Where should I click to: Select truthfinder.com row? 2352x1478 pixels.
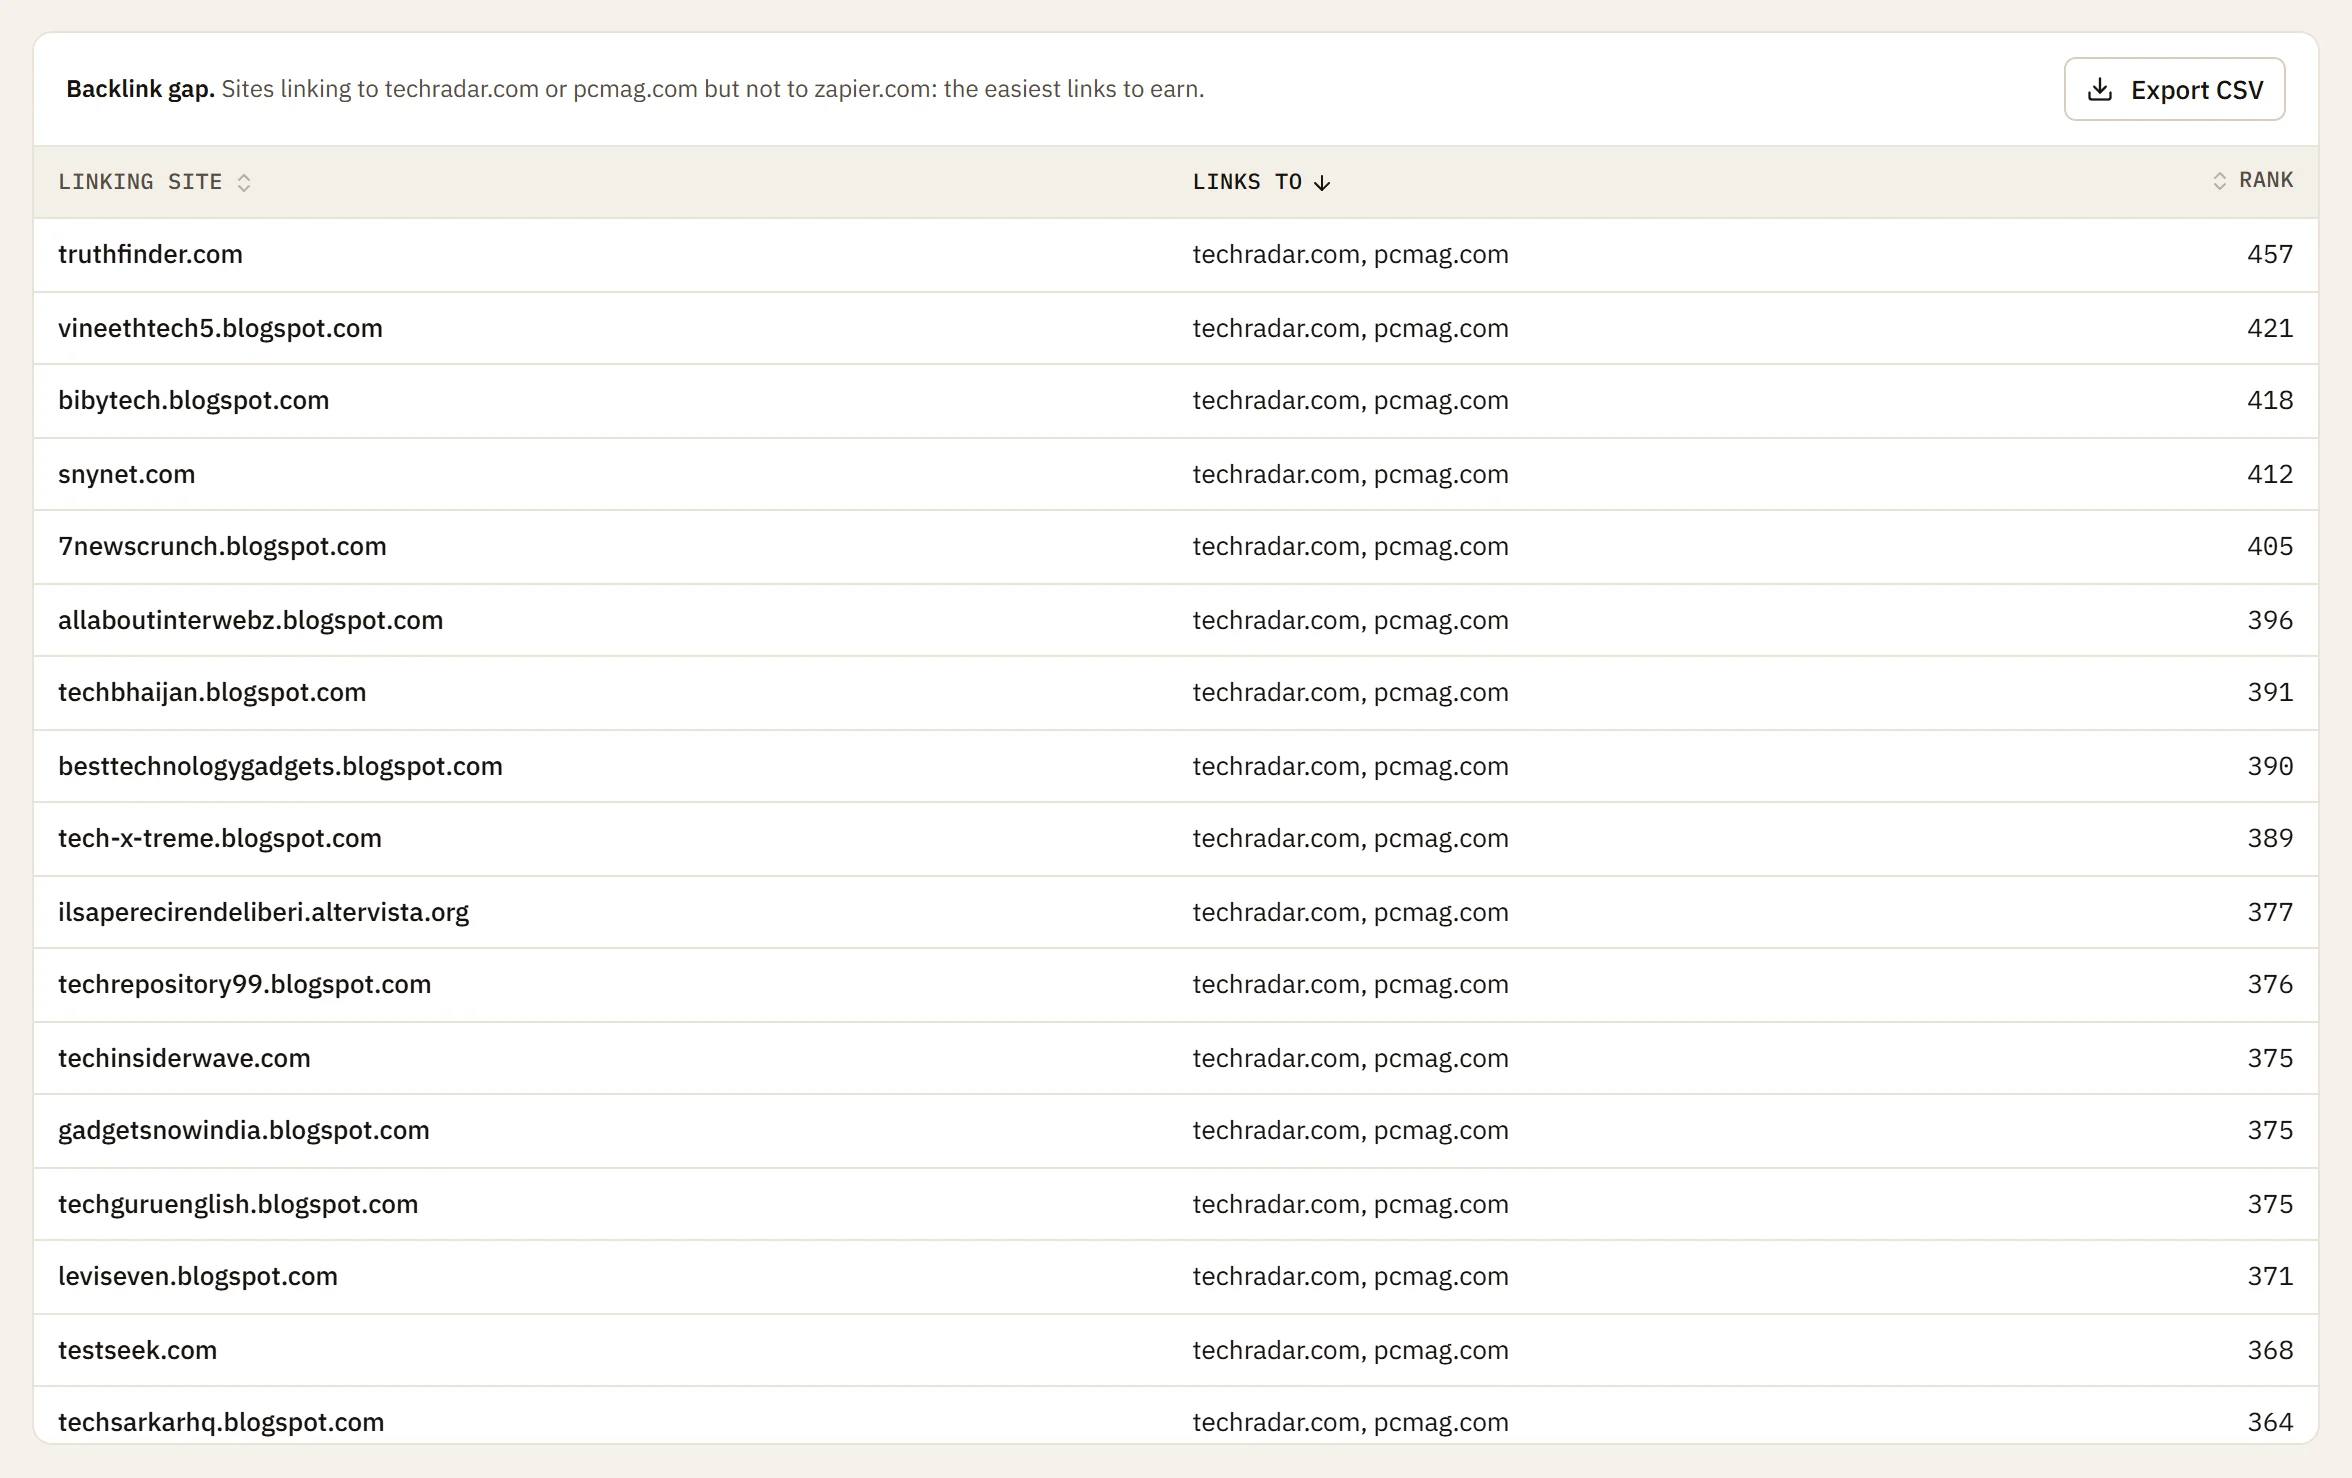[1176, 255]
